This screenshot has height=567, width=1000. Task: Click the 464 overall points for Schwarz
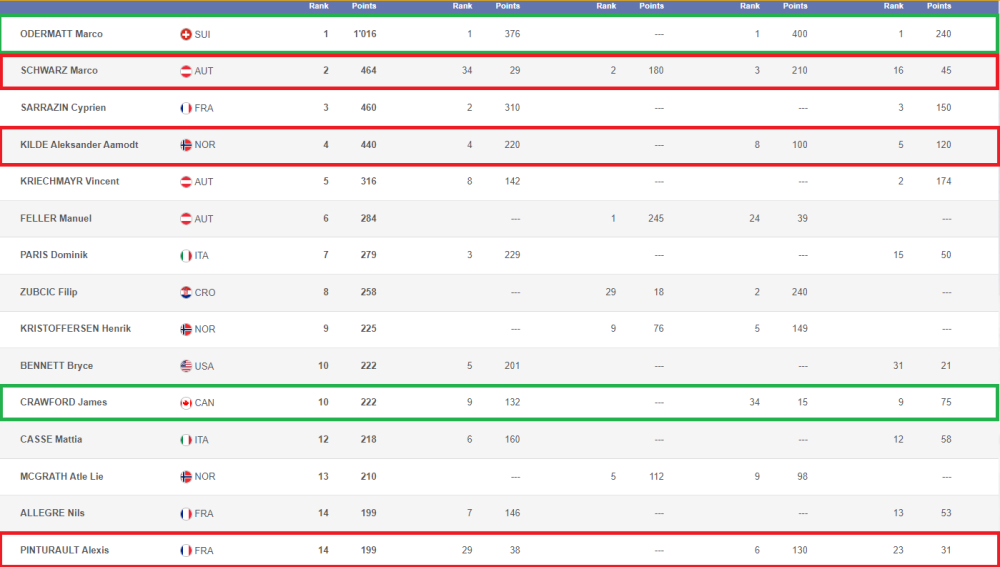tap(368, 71)
